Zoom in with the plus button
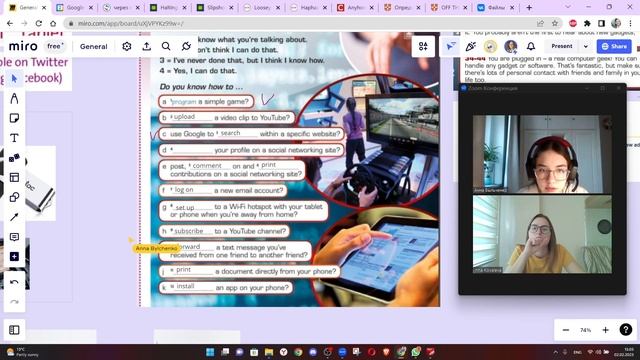This screenshot has height=360, width=640. click(x=605, y=330)
